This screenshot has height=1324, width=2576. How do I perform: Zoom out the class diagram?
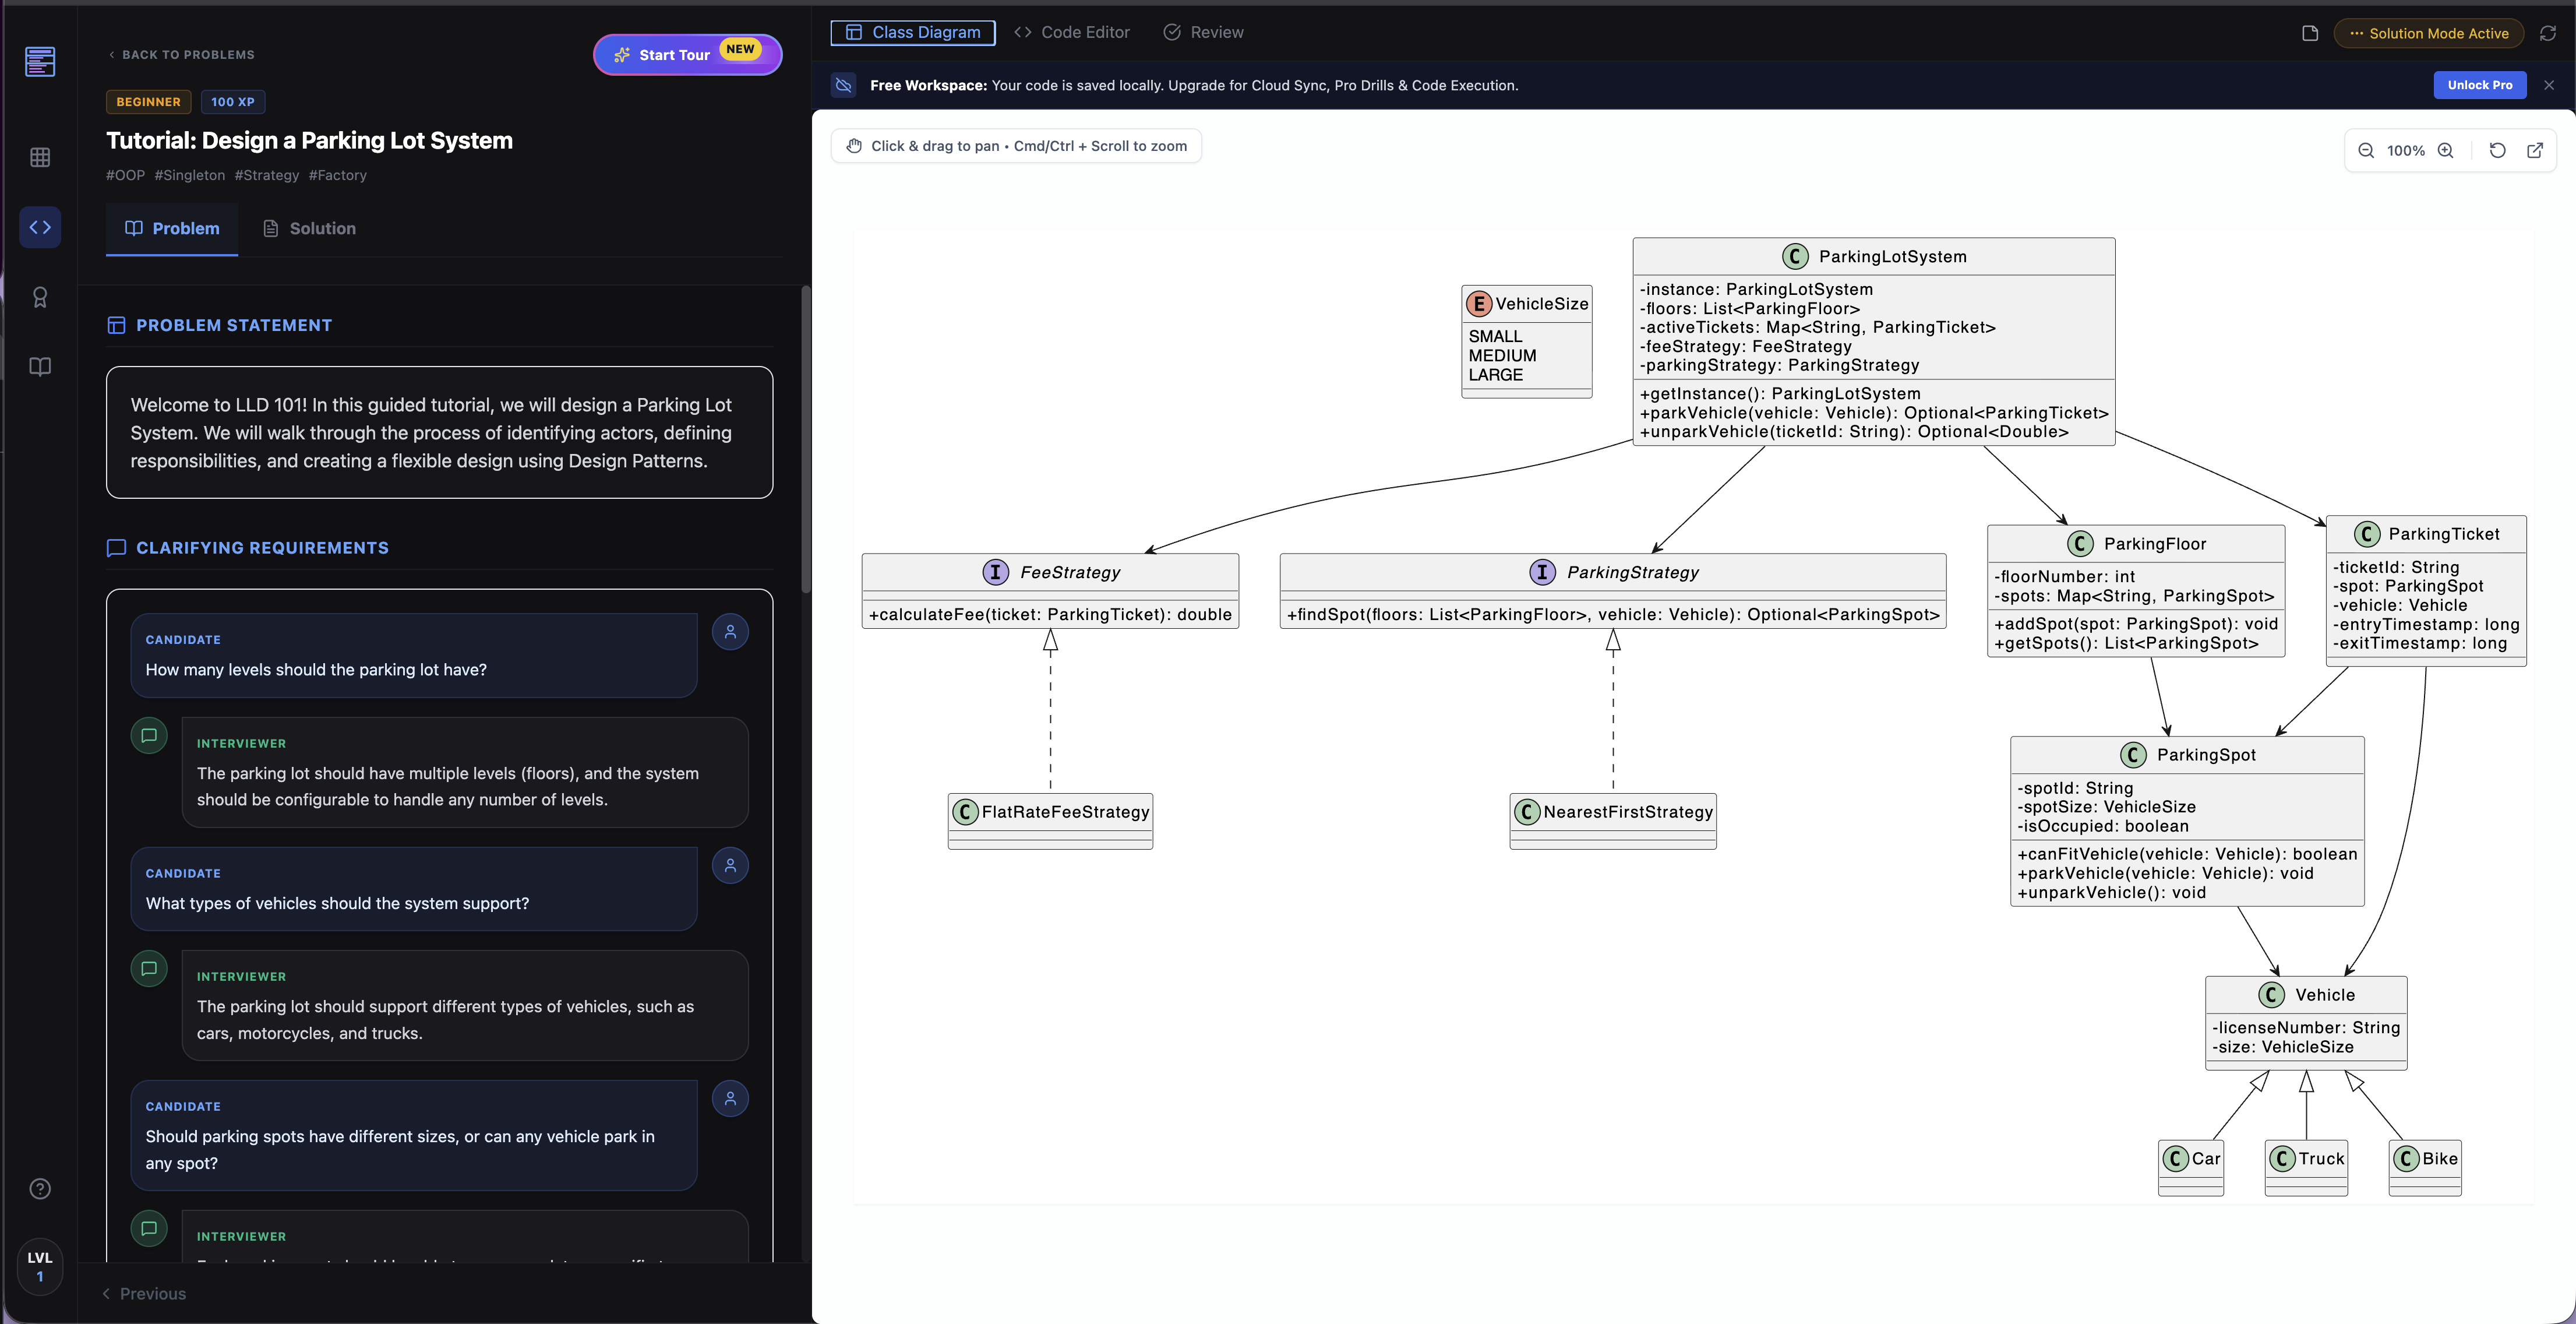pyautogui.click(x=2366, y=150)
